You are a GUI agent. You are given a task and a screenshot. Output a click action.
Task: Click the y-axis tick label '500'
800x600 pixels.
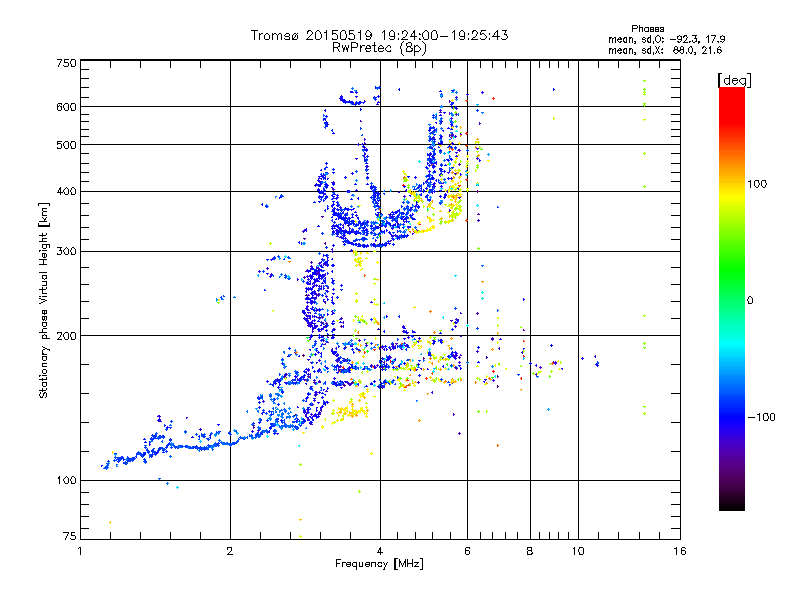click(x=66, y=145)
